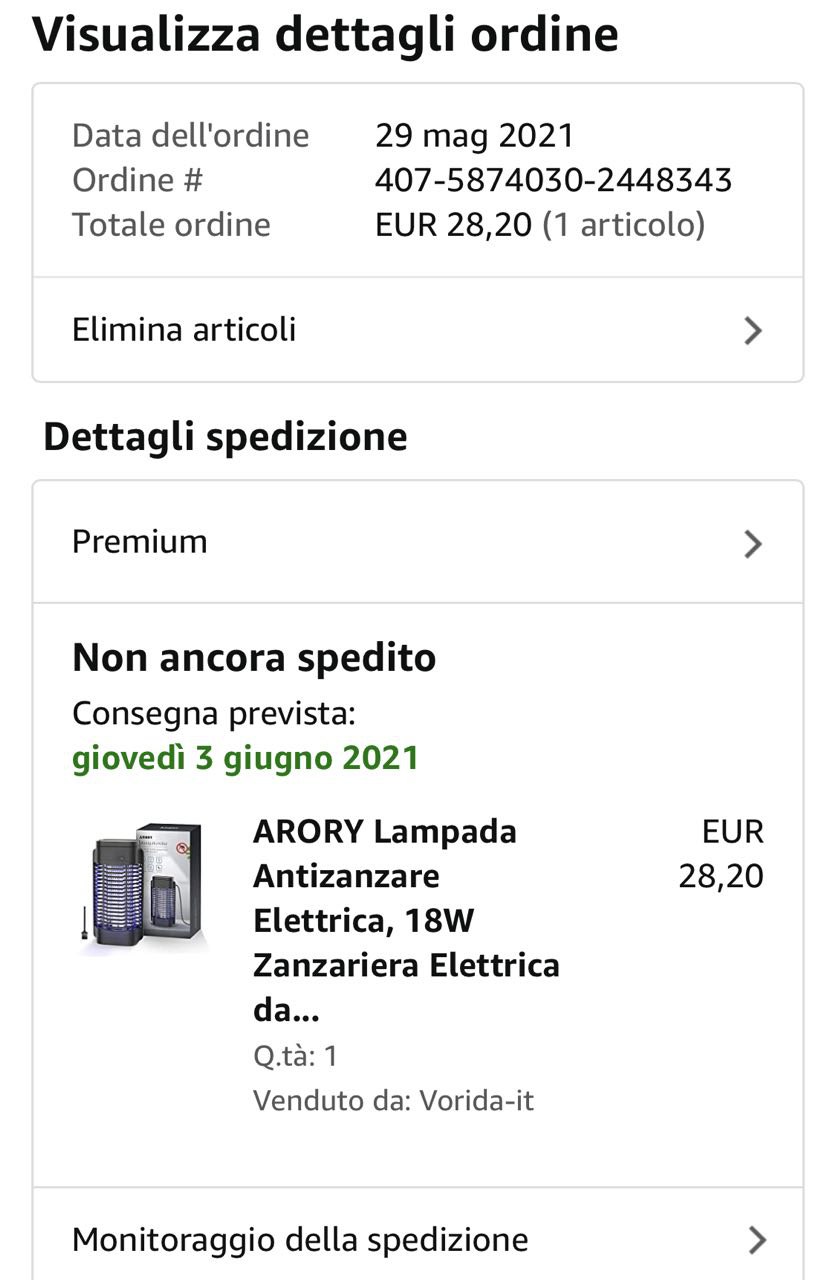Click the Non ancora spedito status heading
The width and height of the screenshot is (836, 1280).
(254, 658)
